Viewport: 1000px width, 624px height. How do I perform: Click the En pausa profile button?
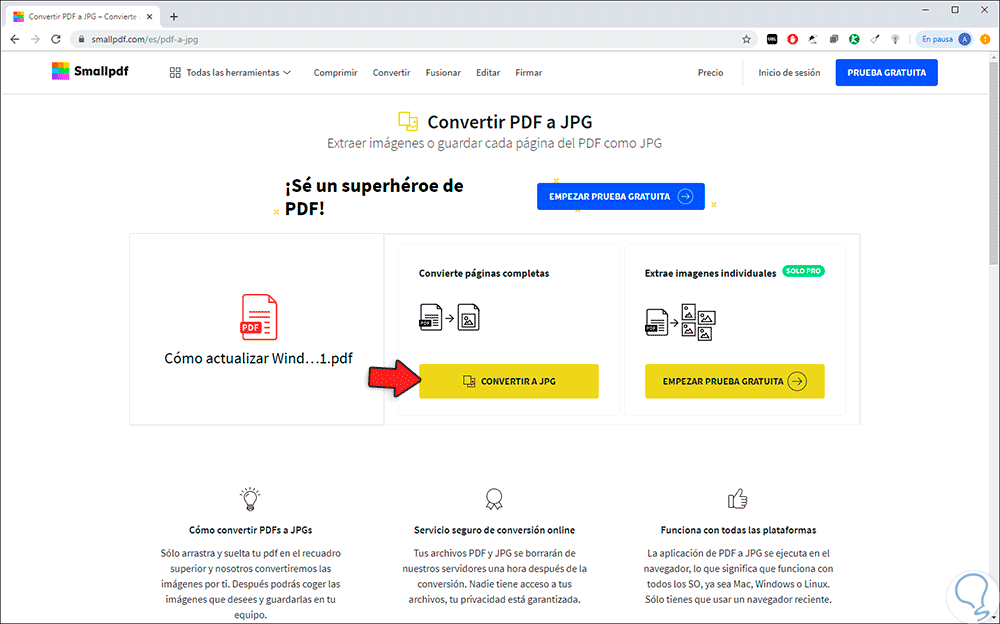(946, 39)
